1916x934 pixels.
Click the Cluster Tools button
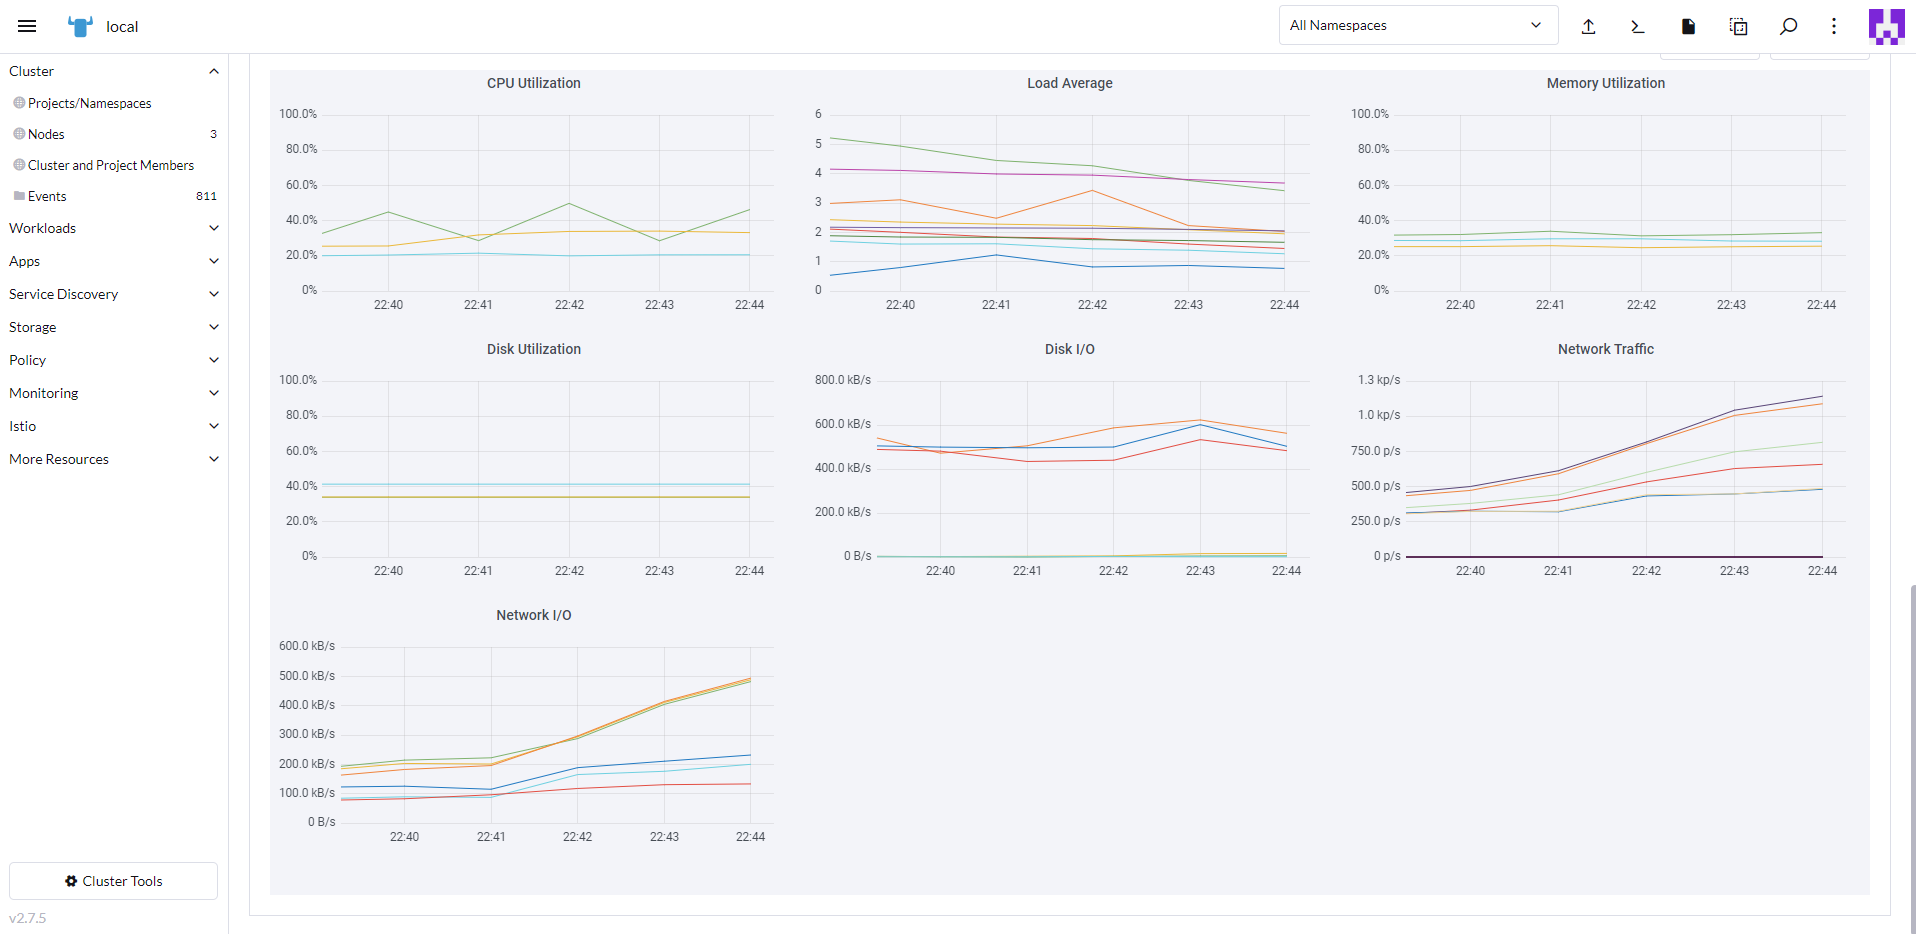click(113, 881)
